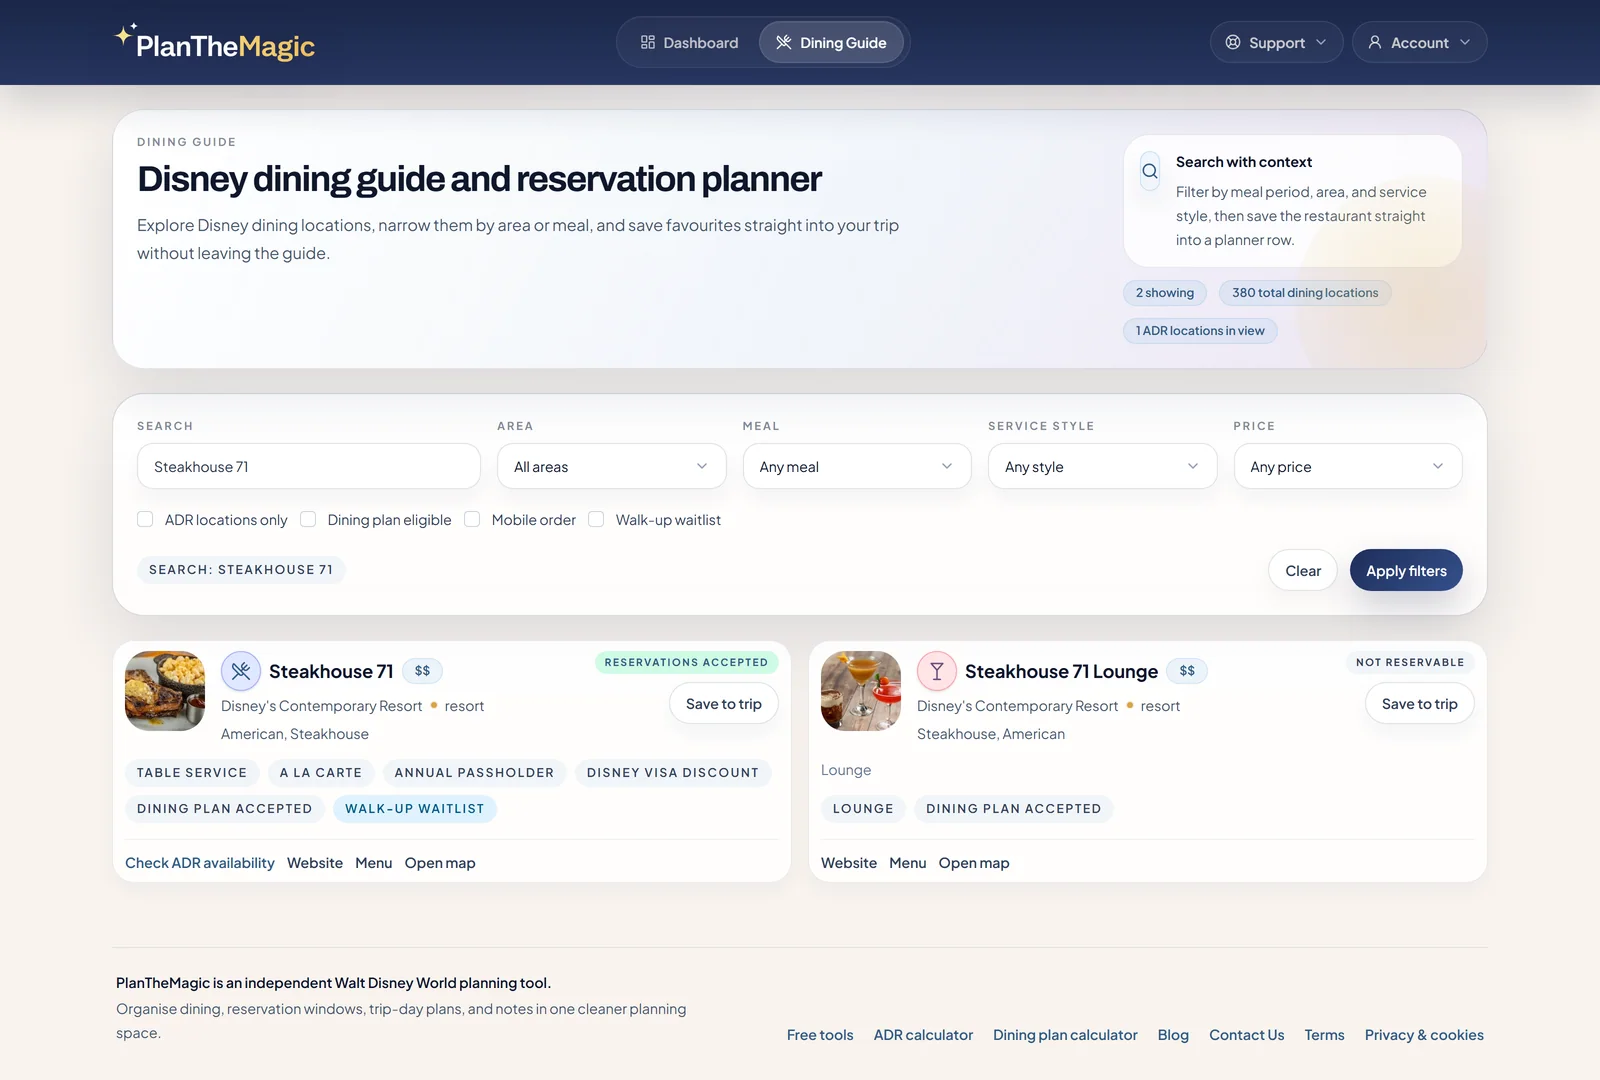
Task: Click the Lounge tag on Steakhouse 71 Lounge
Action: click(x=863, y=808)
